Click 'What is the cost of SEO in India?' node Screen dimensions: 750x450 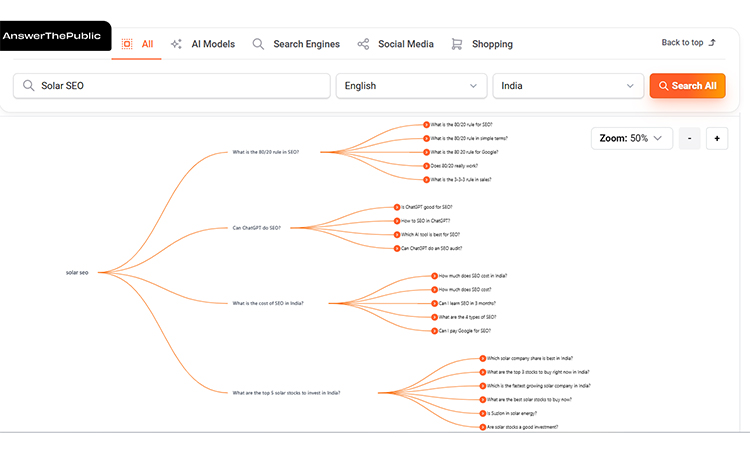[x=268, y=303]
